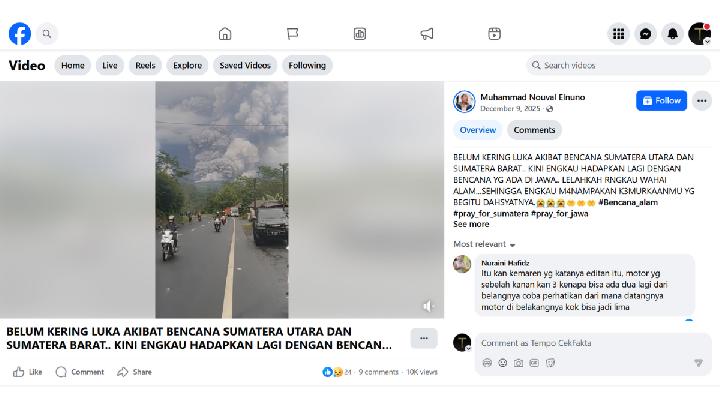
Task: Unmute the video with speaker icon
Action: click(x=428, y=306)
